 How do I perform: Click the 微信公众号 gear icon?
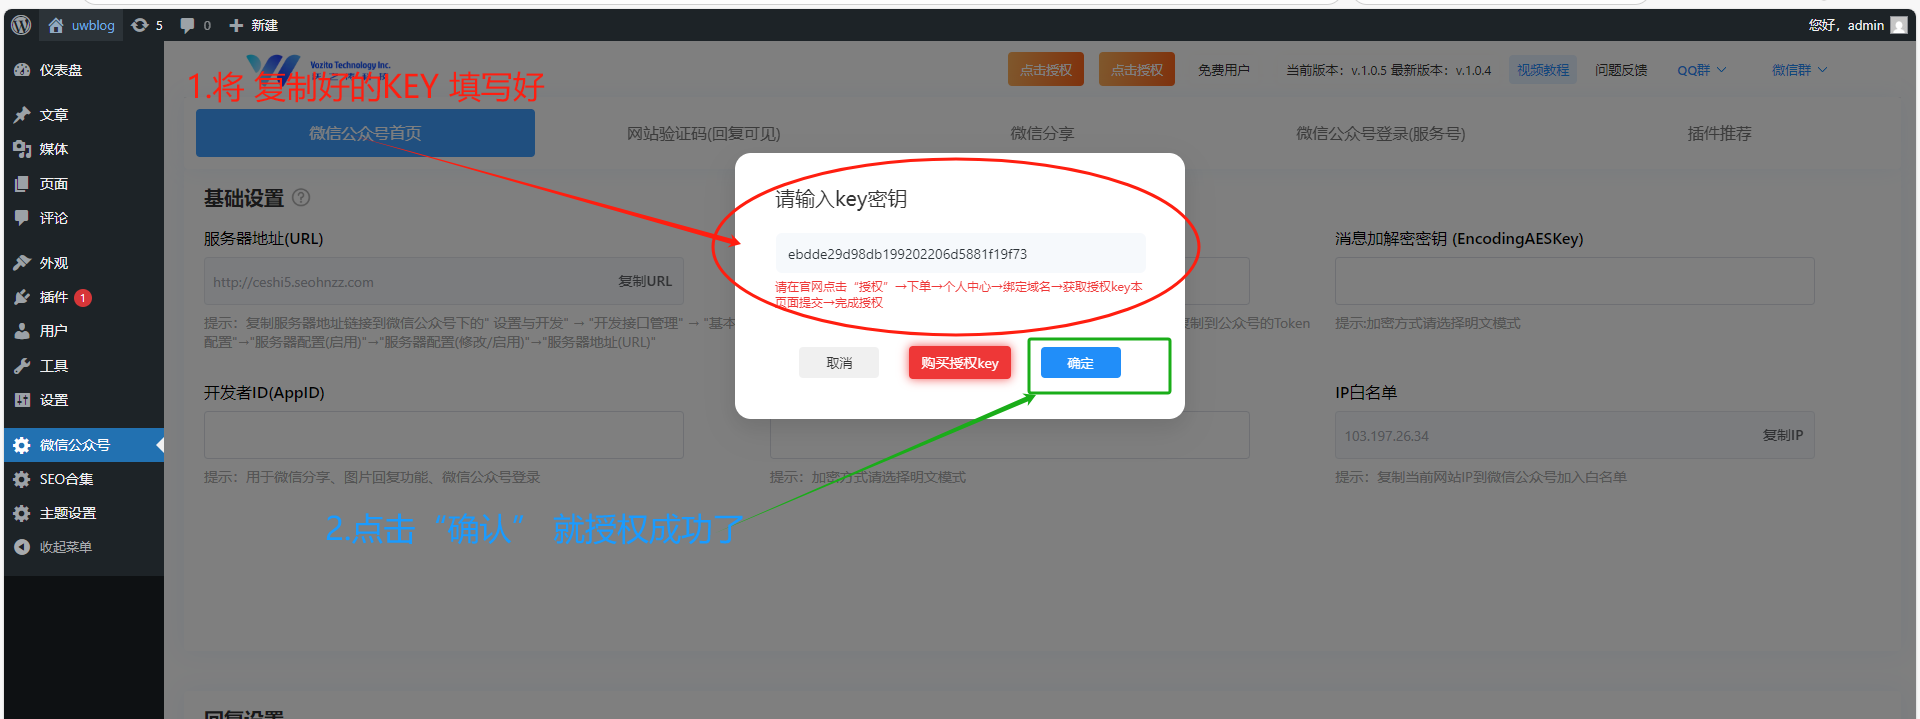coord(22,445)
